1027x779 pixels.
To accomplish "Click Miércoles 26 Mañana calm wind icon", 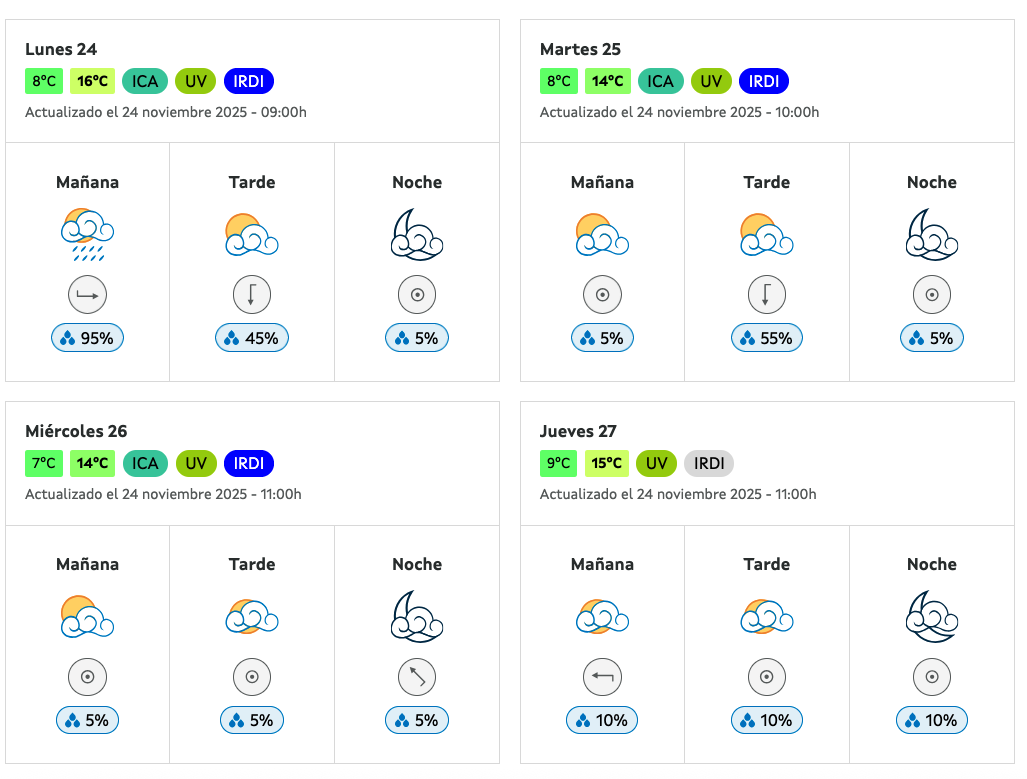I will click(x=87, y=677).
